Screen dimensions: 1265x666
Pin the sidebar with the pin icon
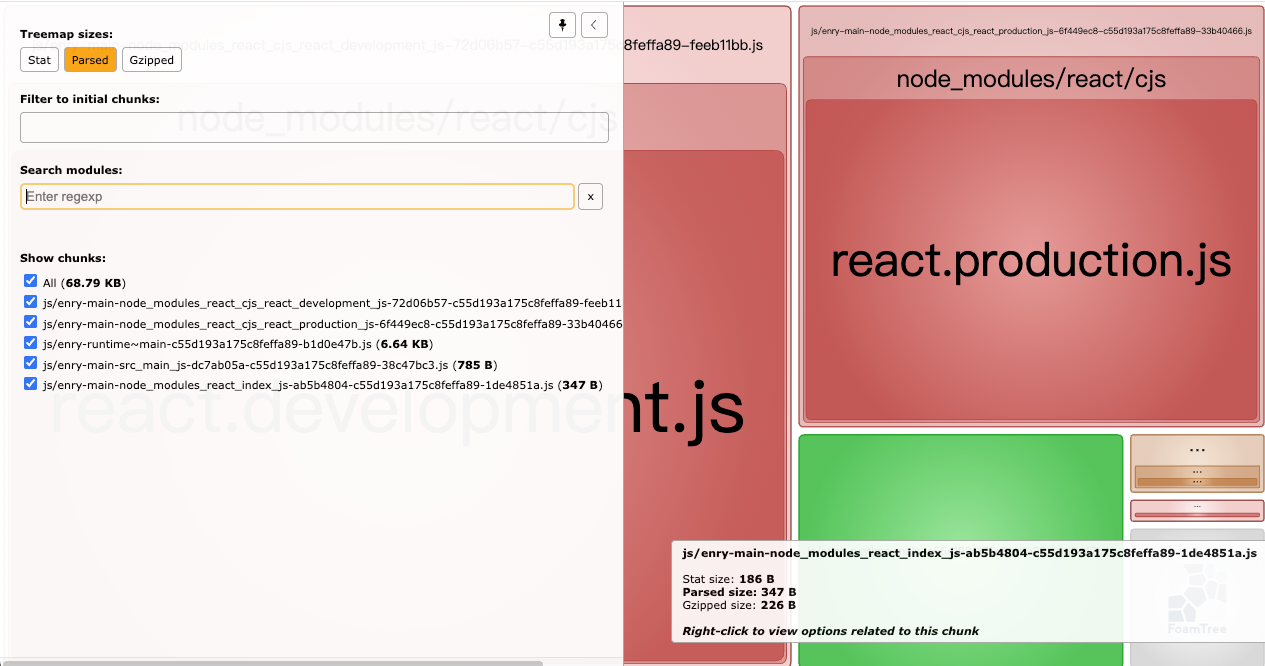coord(562,25)
